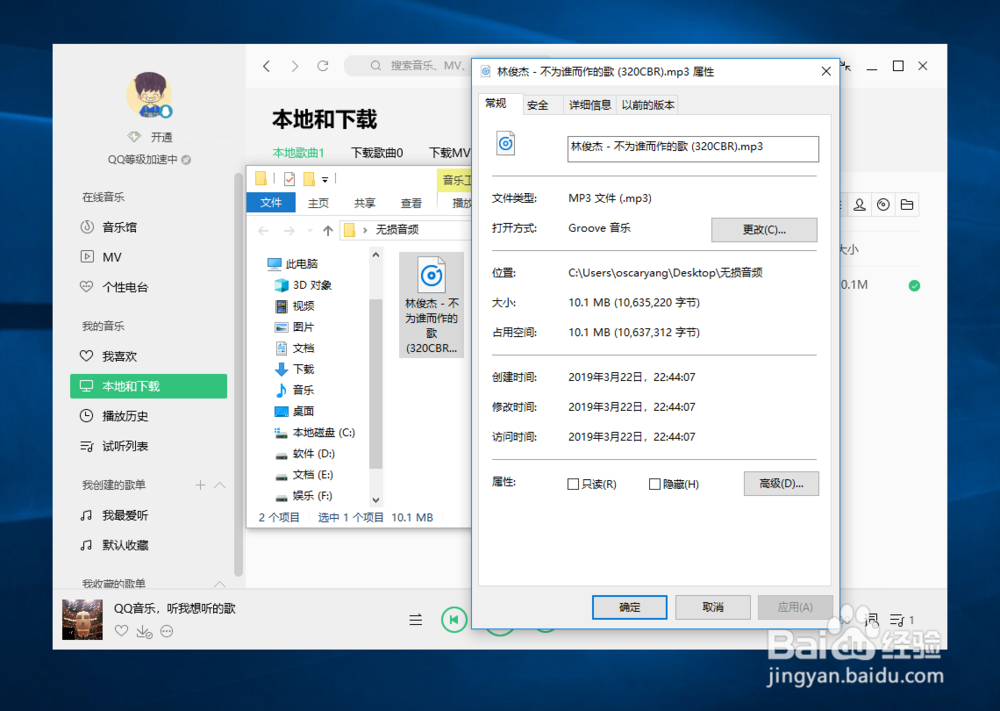Click the 开通 VIP diamond link
Screen dimensions: 1000x711
[151, 136]
